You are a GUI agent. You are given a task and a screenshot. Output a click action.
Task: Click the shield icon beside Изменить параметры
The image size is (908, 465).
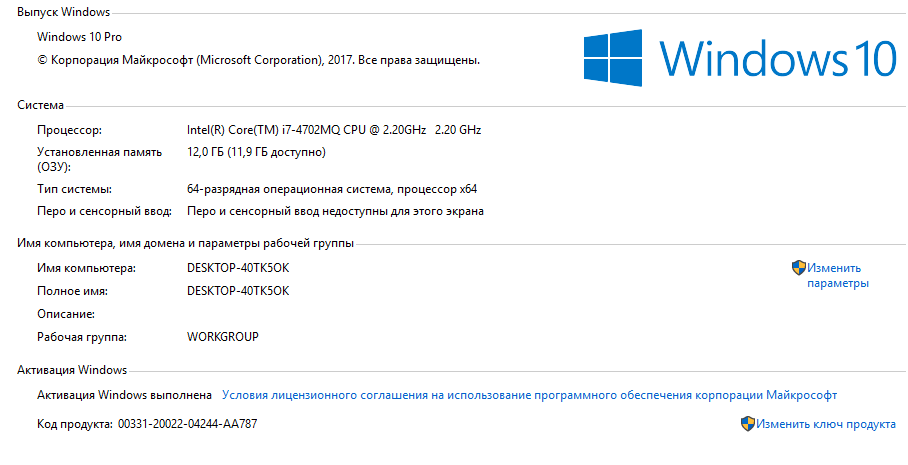[798, 268]
